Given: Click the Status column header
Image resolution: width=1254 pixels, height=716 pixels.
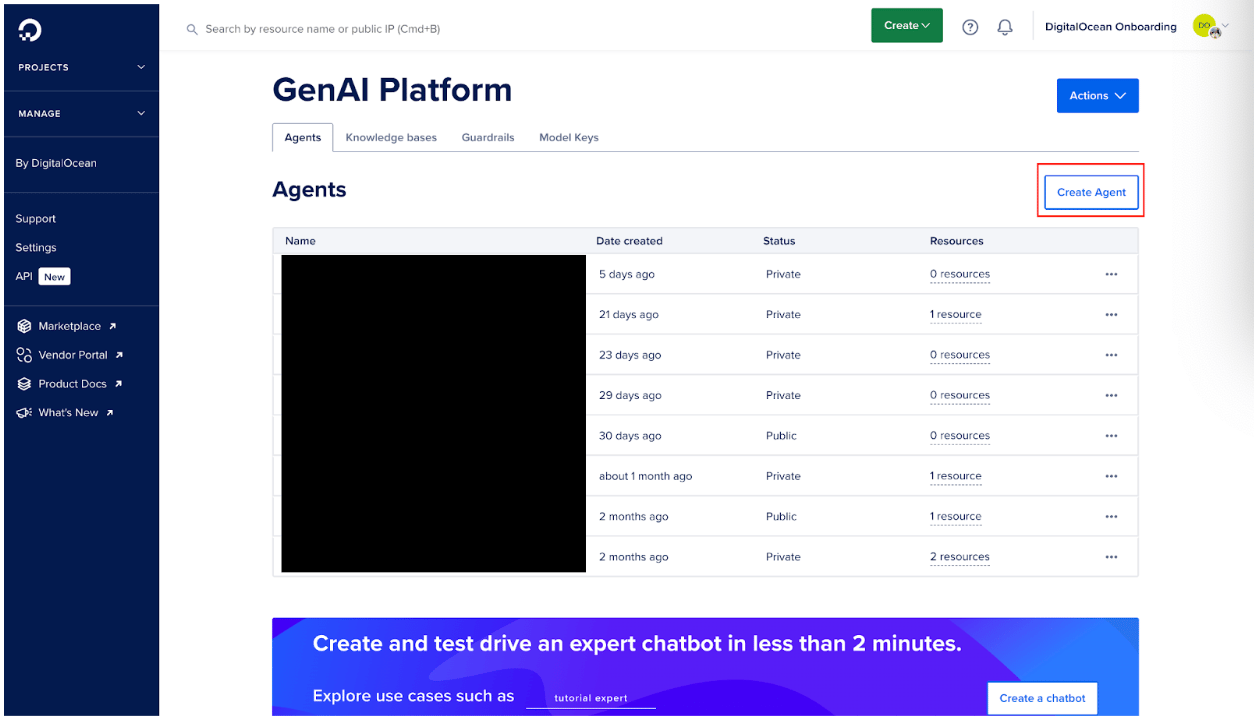Looking at the screenshot, I should pyautogui.click(x=779, y=241).
